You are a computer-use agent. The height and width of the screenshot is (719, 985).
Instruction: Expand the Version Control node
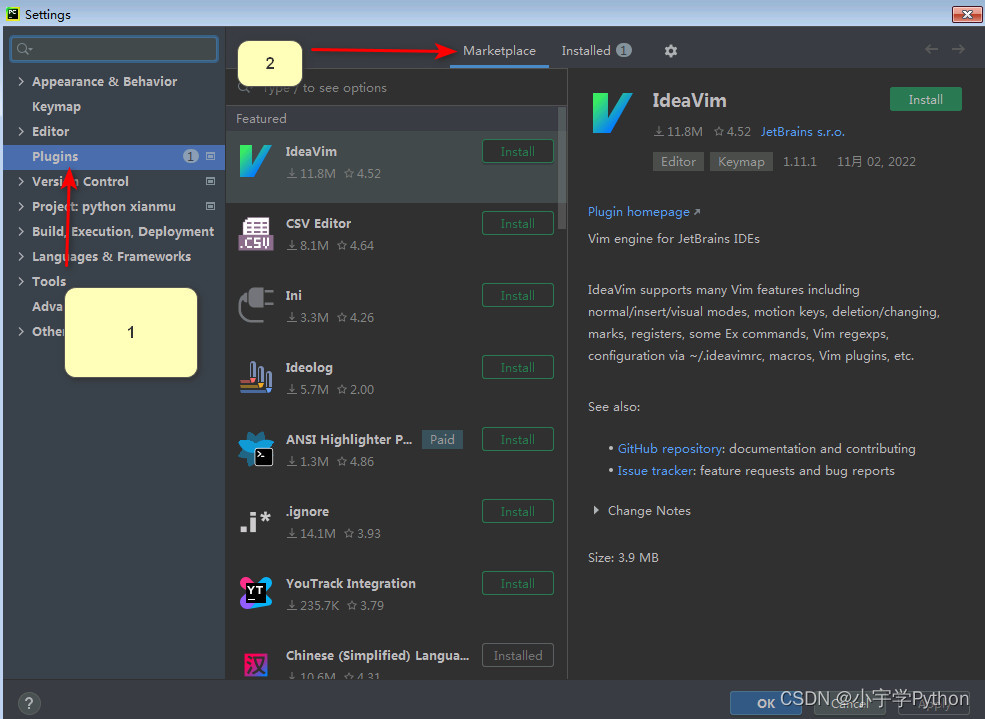coord(21,181)
